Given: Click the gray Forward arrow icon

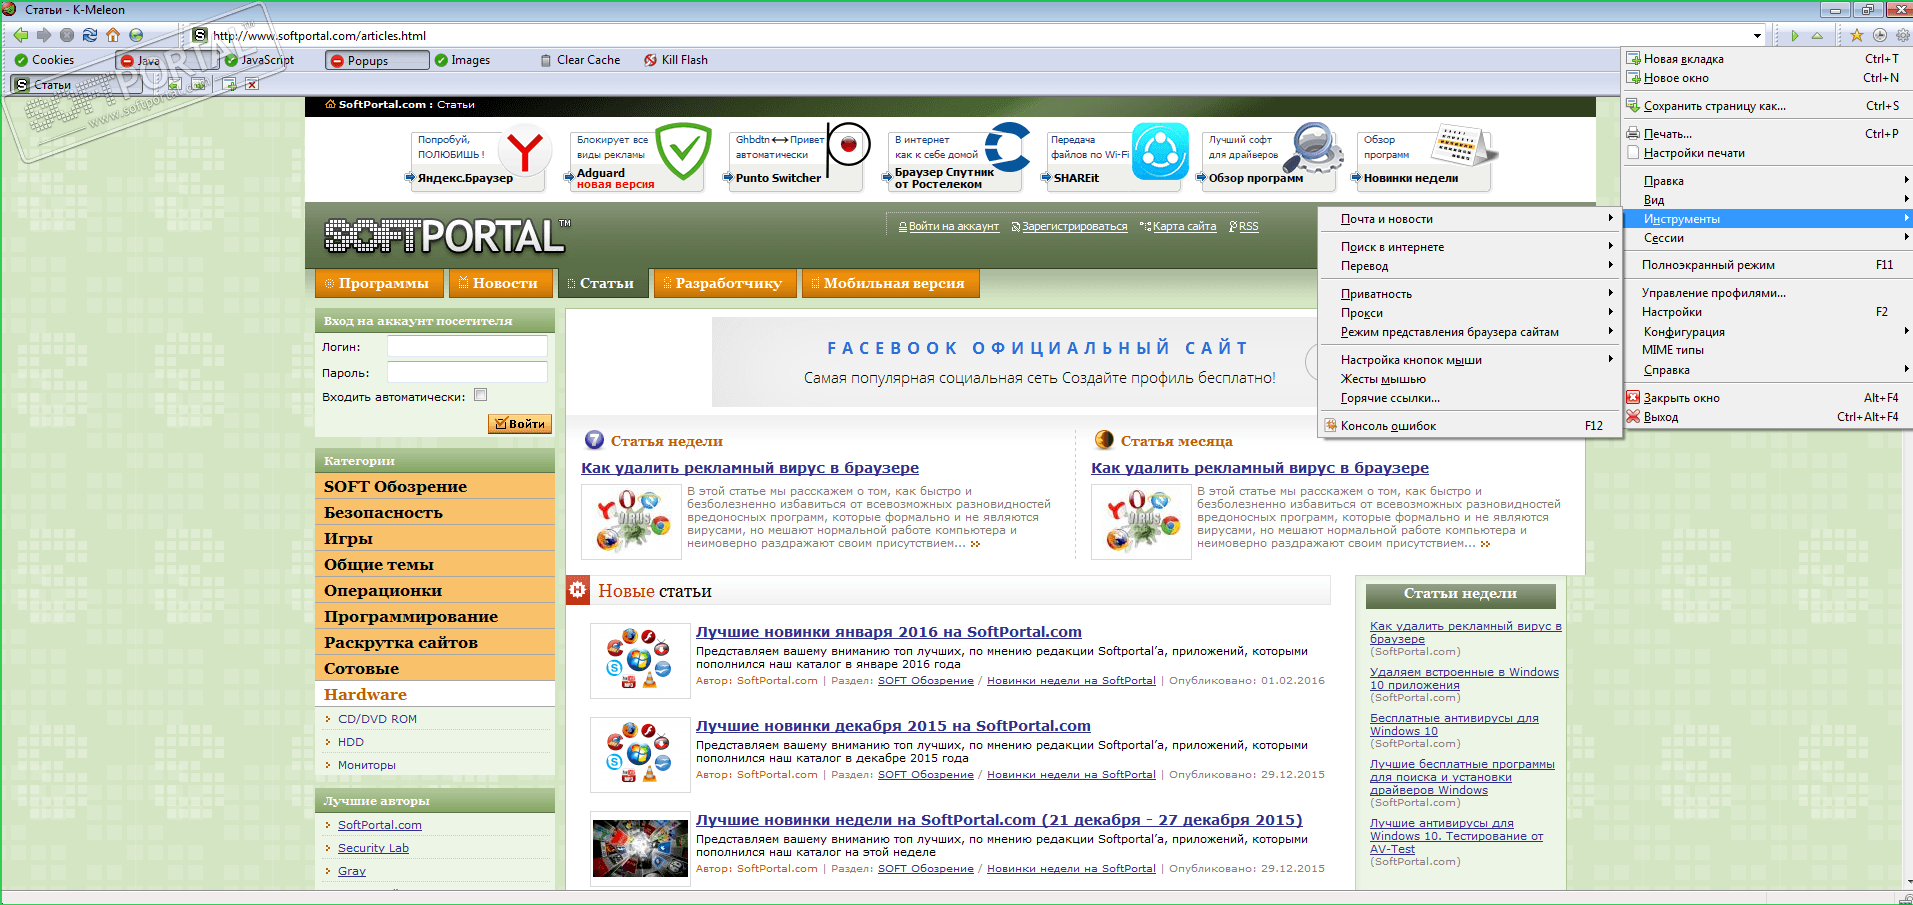Looking at the screenshot, I should coord(43,35).
